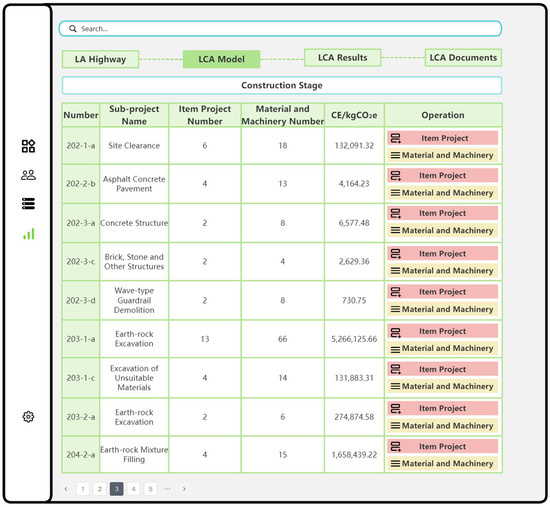
Task: Open the green bar chart icon
Action: 29,234
